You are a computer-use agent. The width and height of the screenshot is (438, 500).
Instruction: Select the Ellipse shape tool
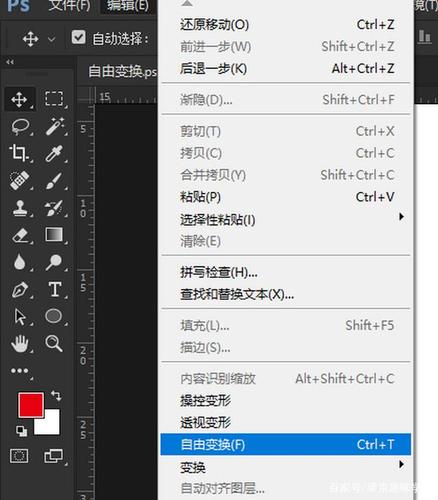[x=54, y=316]
